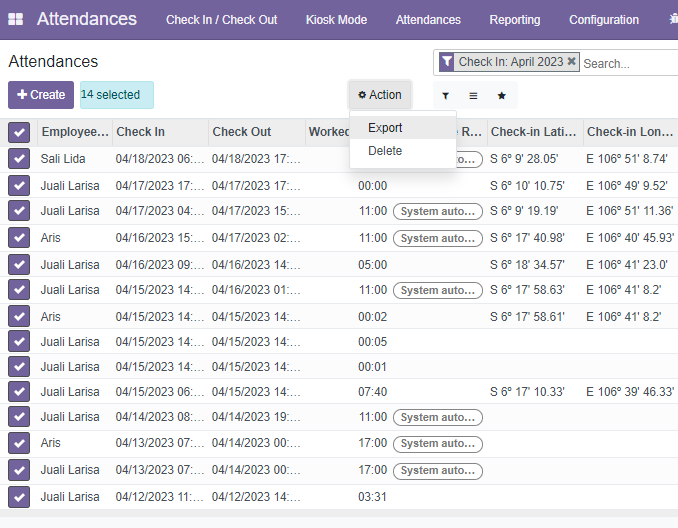Sort by Check-in Longitude column header
The height and width of the screenshot is (528, 678).
tap(630, 131)
